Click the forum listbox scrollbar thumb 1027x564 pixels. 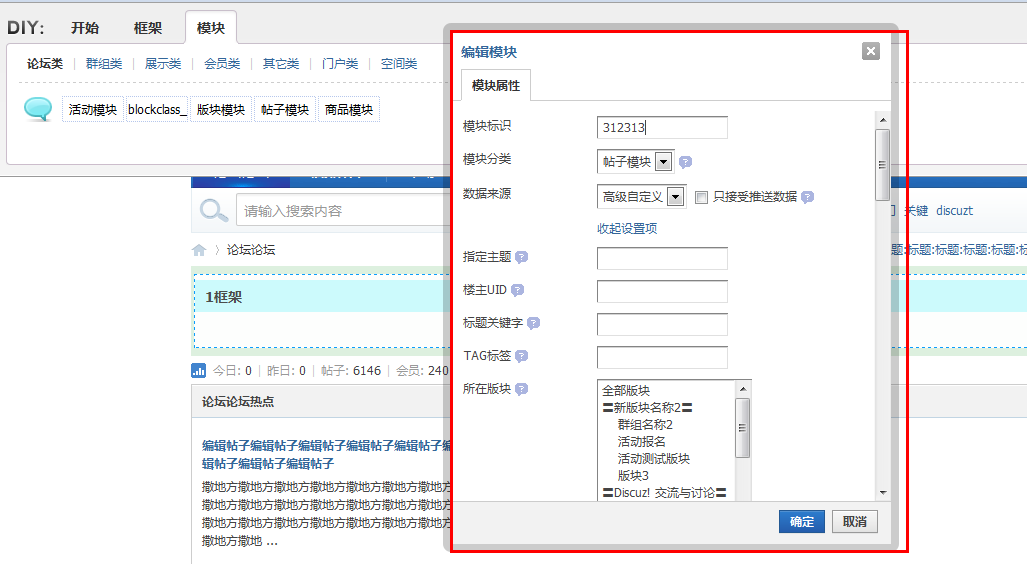pyautogui.click(x=743, y=428)
